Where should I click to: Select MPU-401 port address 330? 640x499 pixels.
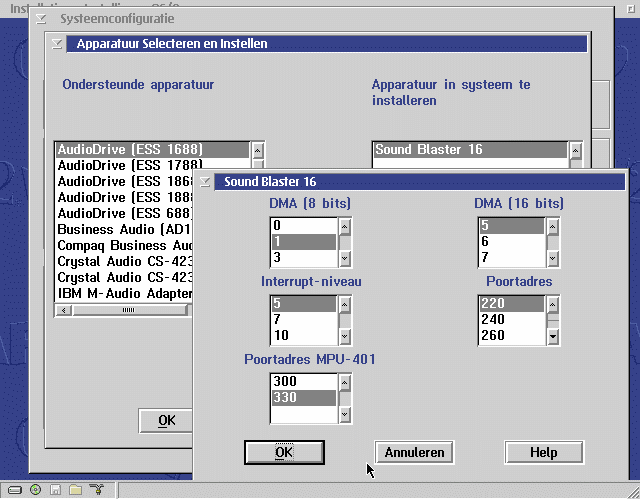coord(304,397)
